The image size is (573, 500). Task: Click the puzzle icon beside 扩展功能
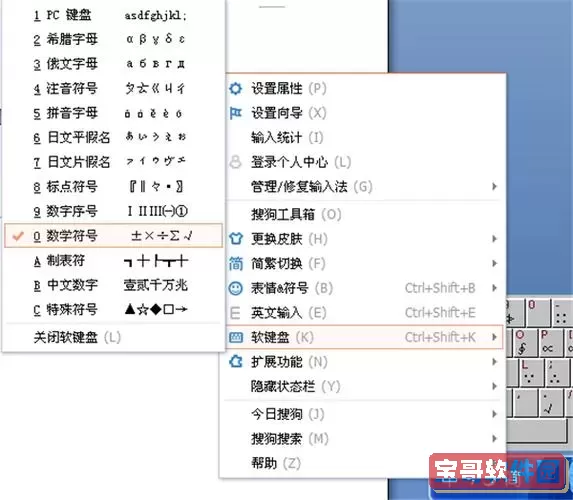click(x=235, y=362)
